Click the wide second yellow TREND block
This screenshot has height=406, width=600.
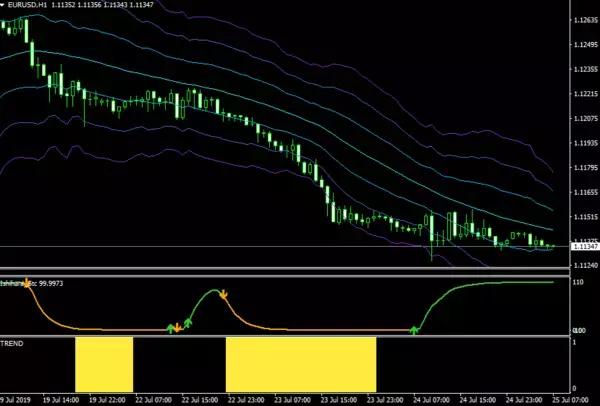click(300, 364)
